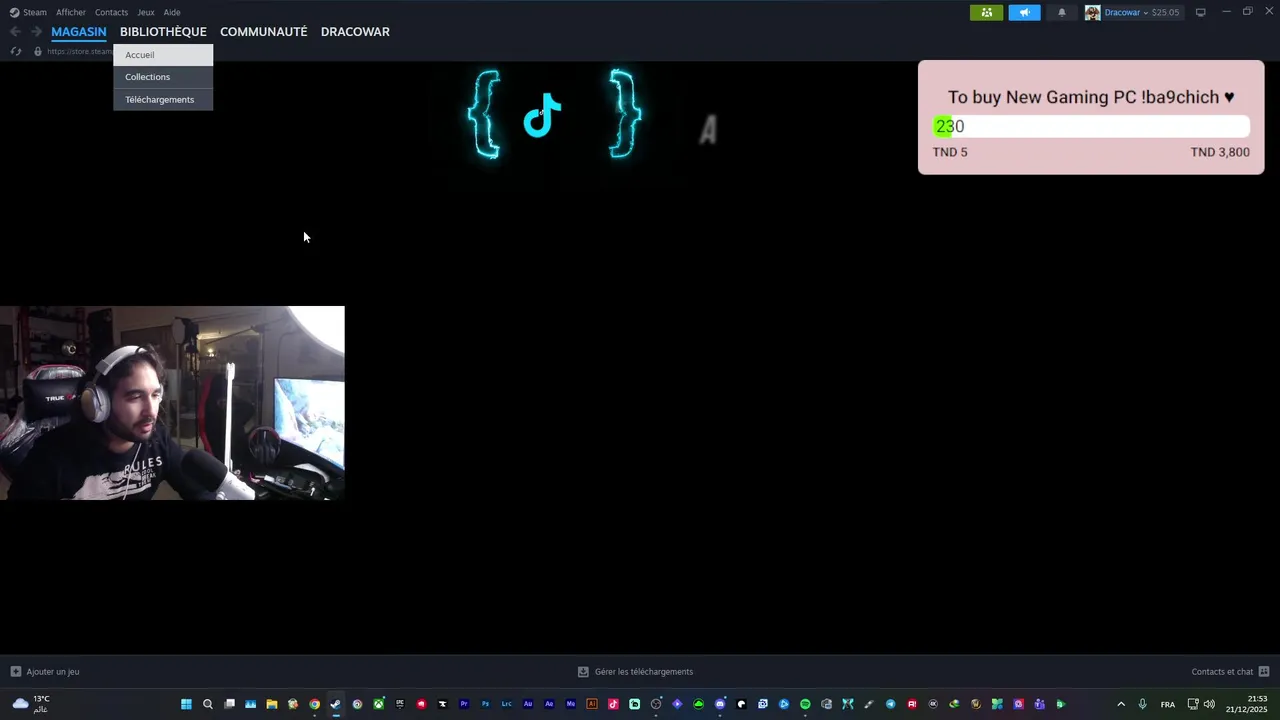This screenshot has height=720, width=1280.
Task: Select Accueil in the dropdown menu
Action: [163, 55]
